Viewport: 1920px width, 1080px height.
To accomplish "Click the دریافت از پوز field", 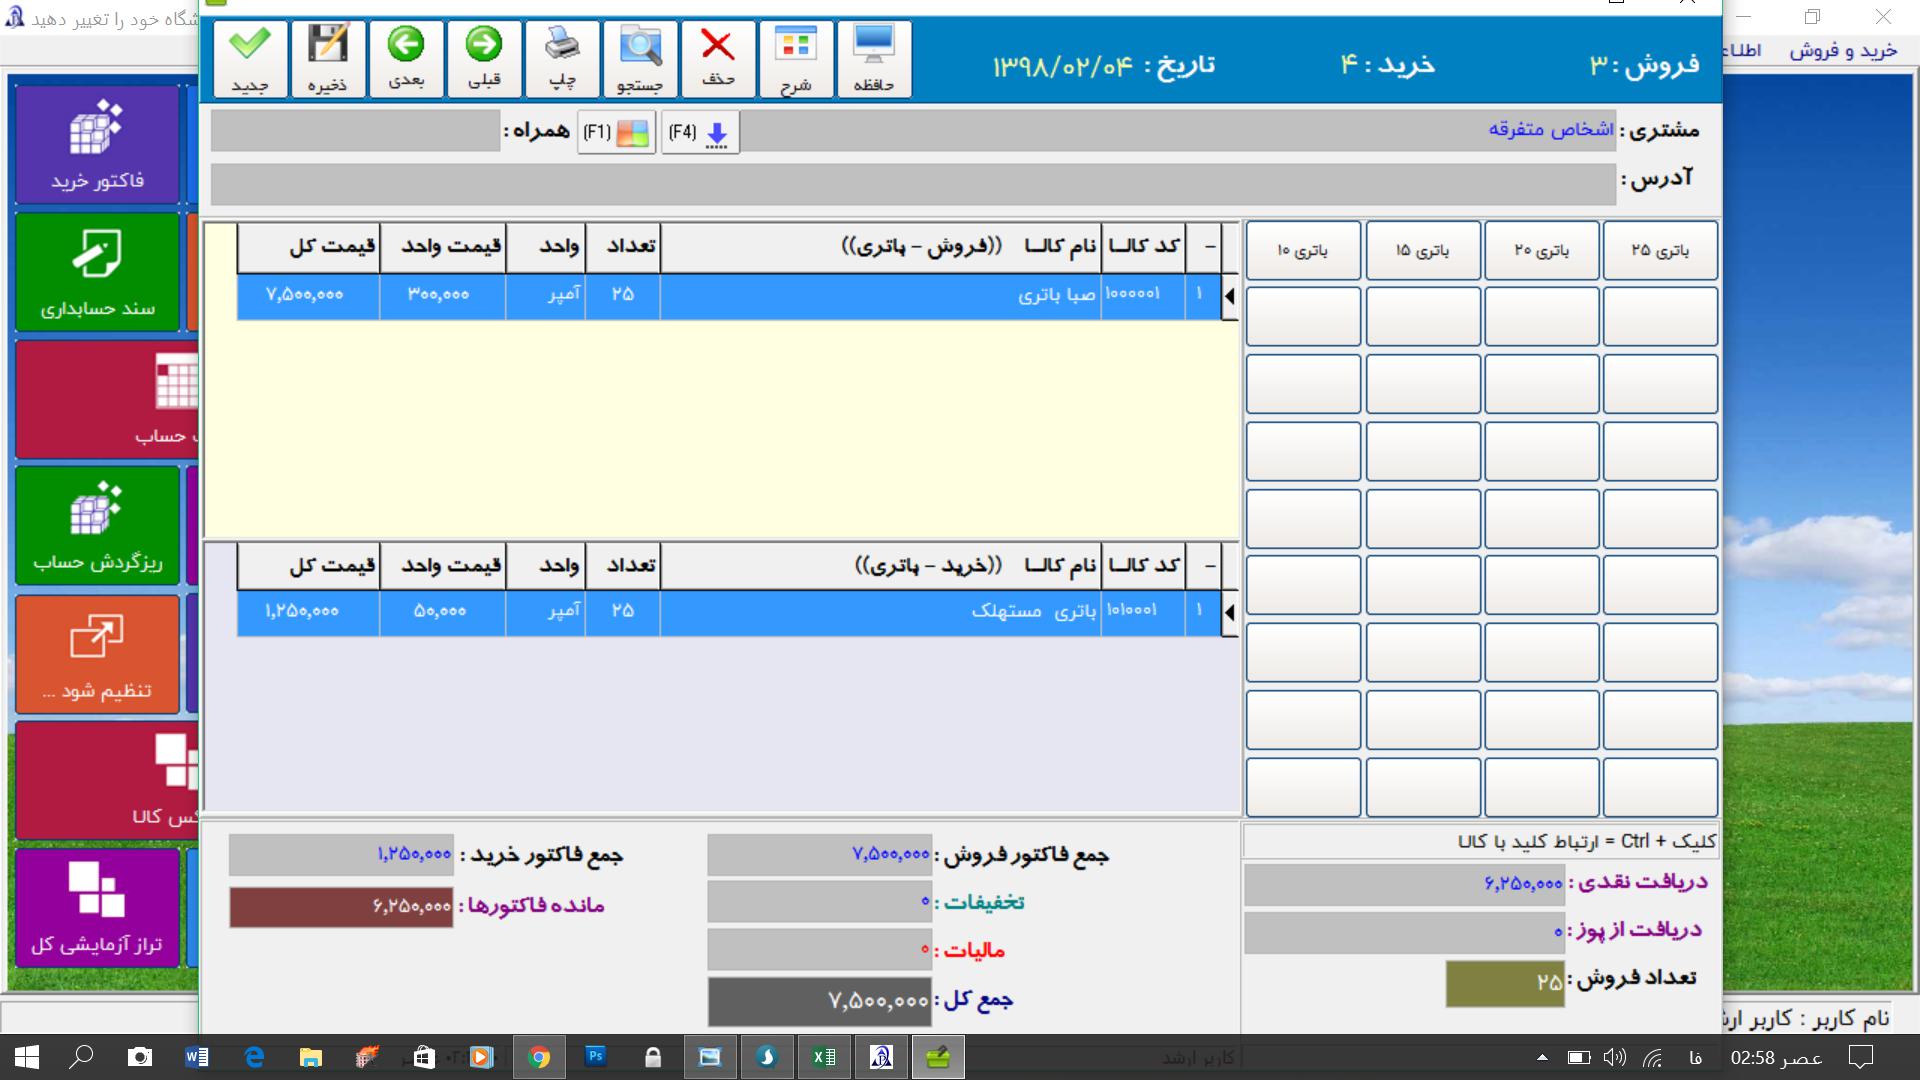I will (1404, 932).
